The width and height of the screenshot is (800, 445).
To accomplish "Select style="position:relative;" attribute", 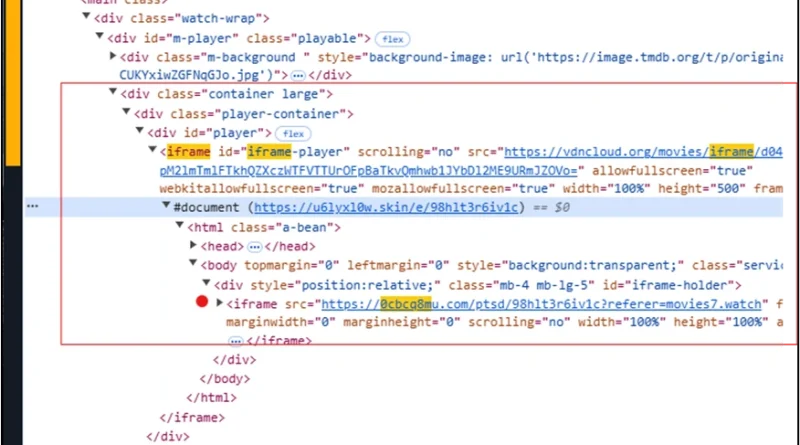I will 345,285.
